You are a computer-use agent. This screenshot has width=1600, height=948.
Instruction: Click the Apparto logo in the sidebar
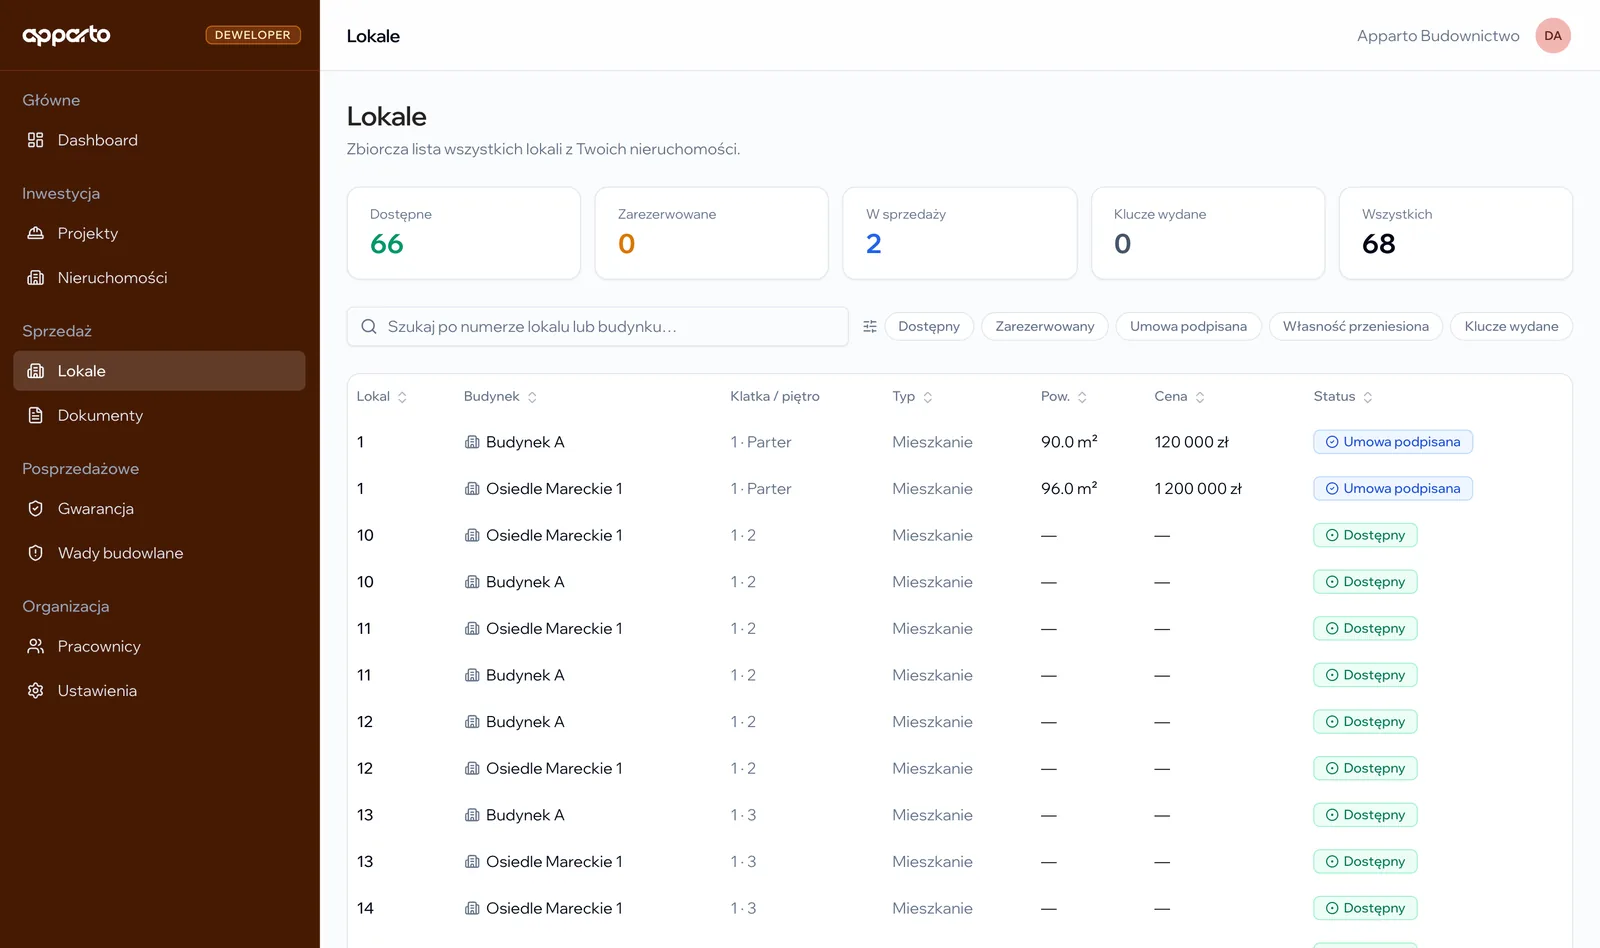[67, 35]
